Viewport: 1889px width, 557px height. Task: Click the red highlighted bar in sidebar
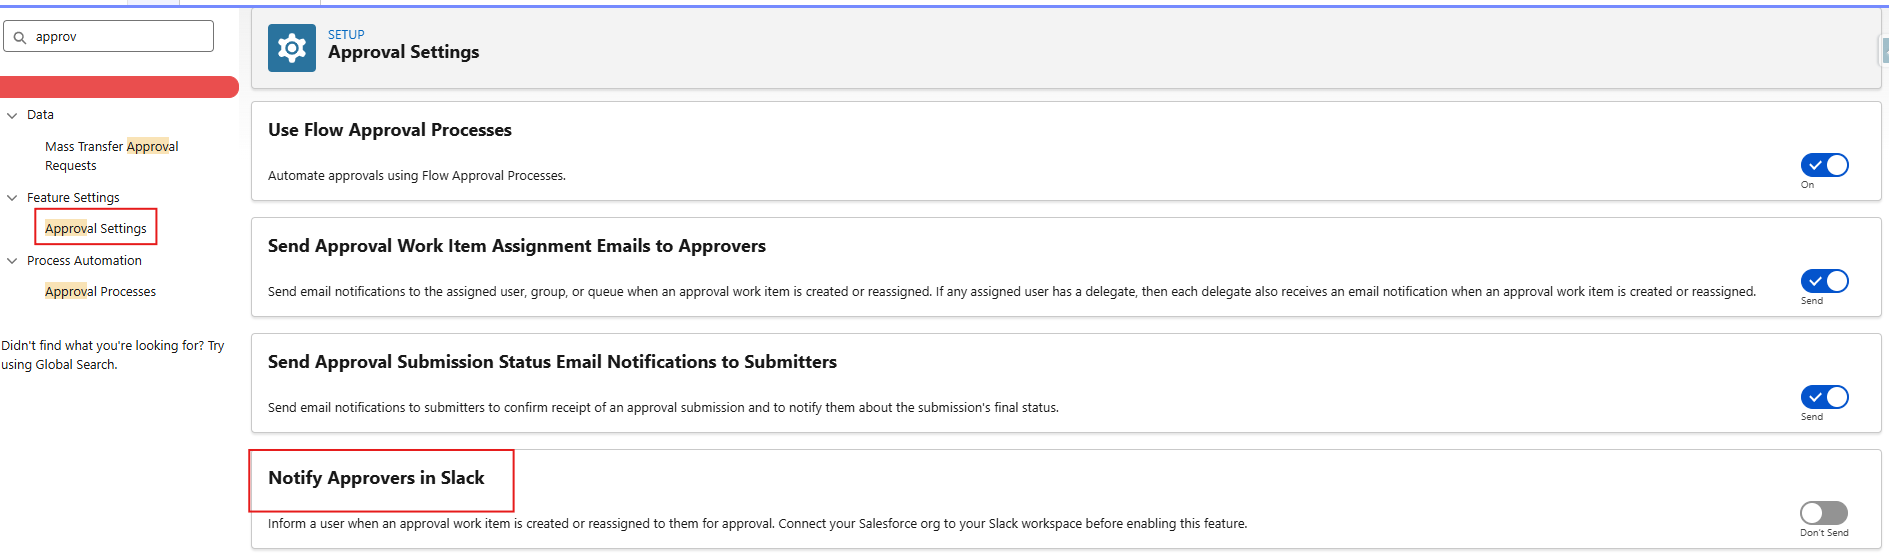coord(119,87)
